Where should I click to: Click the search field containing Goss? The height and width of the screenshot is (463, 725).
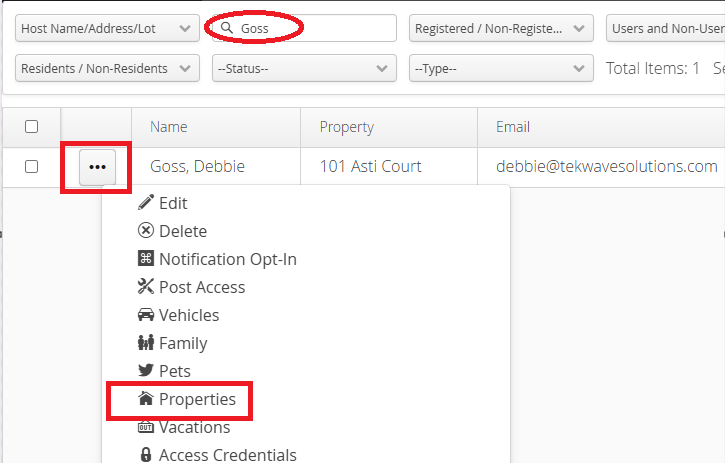point(304,28)
